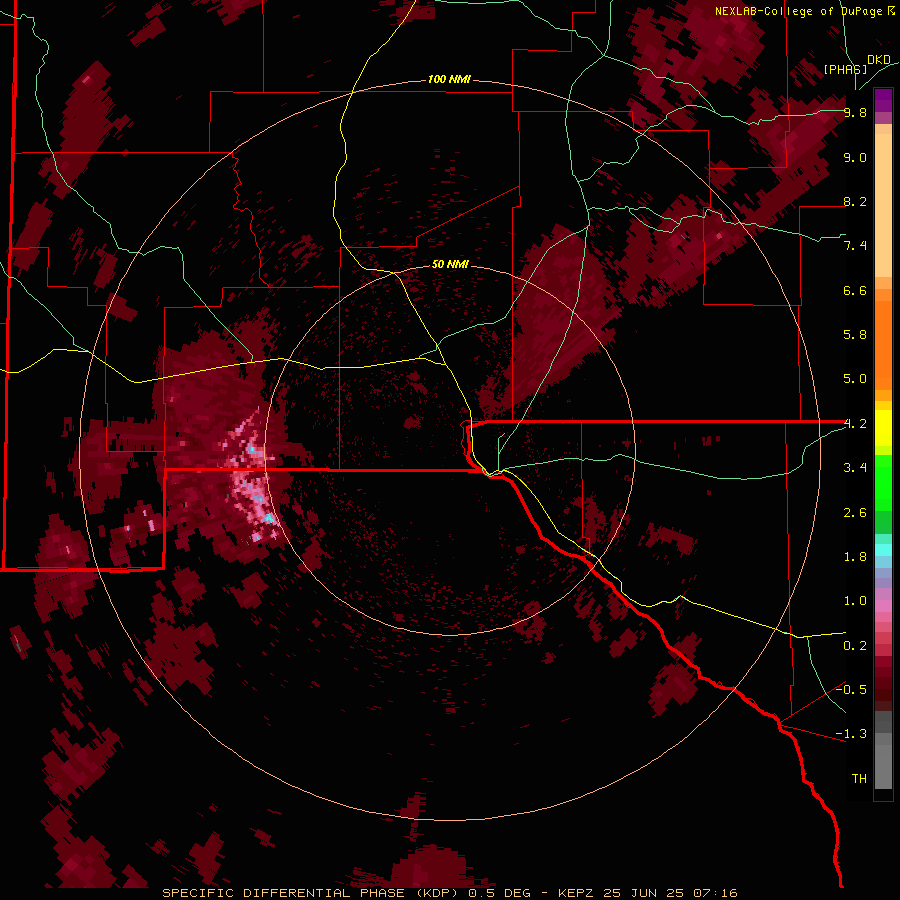Pick the yellow band on the color bar
This screenshot has width=900, height=900.
point(883,428)
